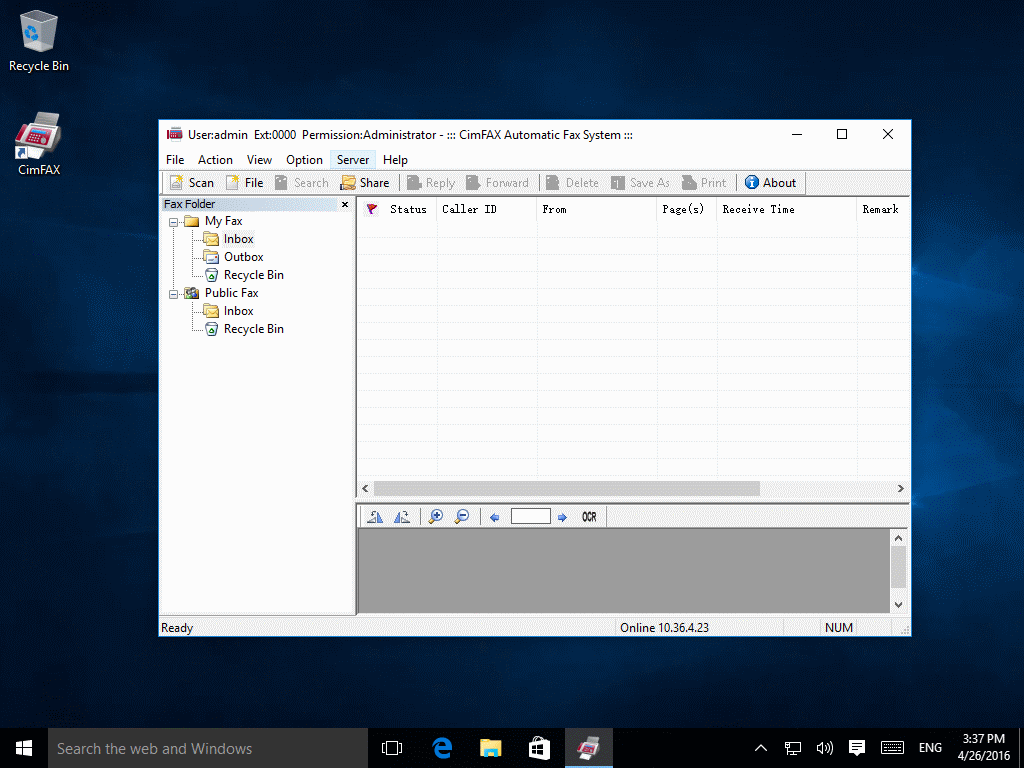The height and width of the screenshot is (768, 1024).
Task: Click the red flag column header
Action: (x=372, y=209)
